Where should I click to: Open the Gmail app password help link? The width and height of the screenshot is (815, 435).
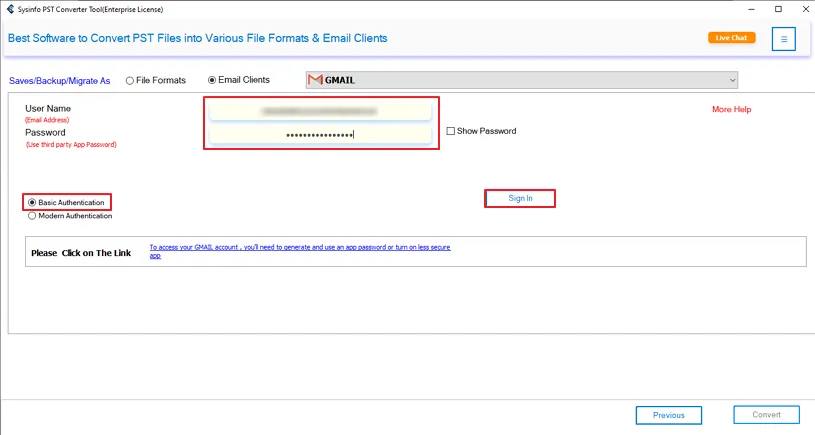(300, 251)
